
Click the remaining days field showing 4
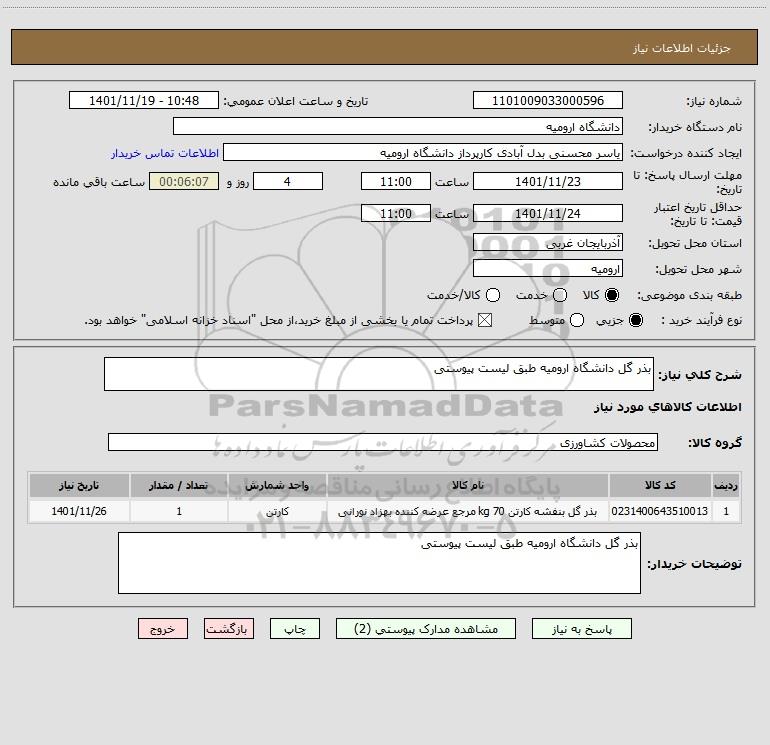click(x=288, y=181)
